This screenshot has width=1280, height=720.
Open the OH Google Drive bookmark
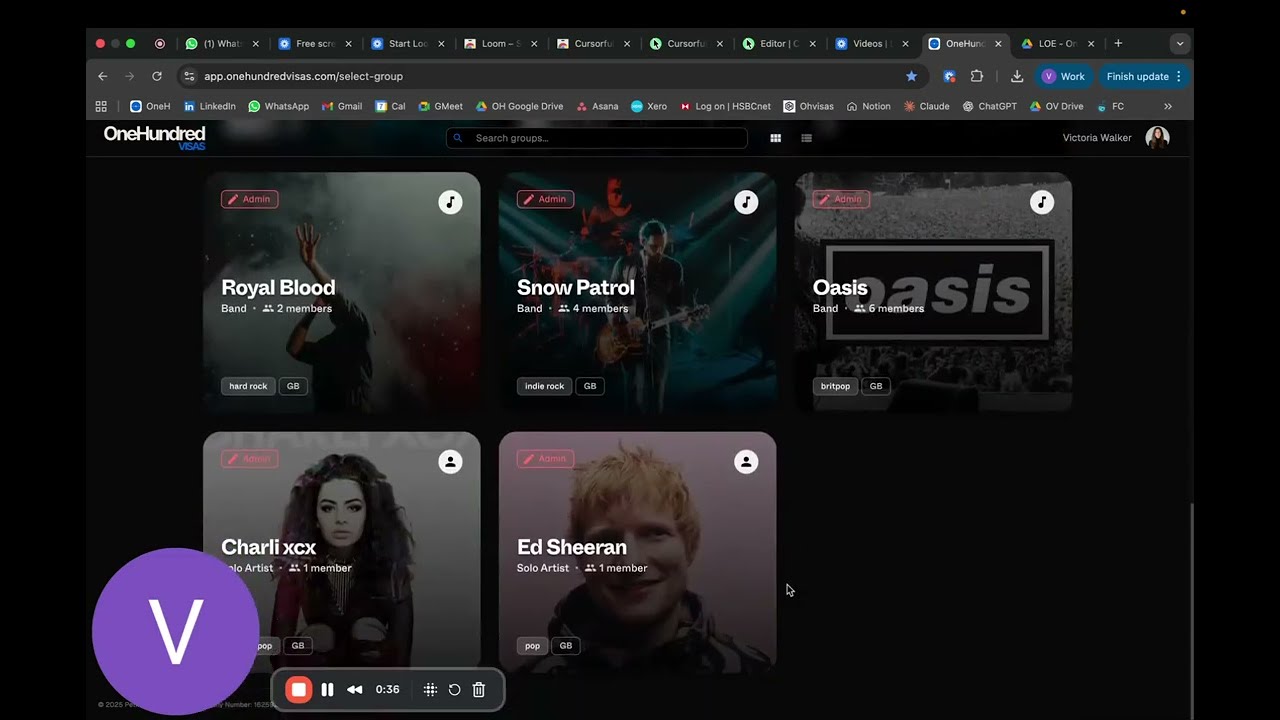click(x=520, y=106)
